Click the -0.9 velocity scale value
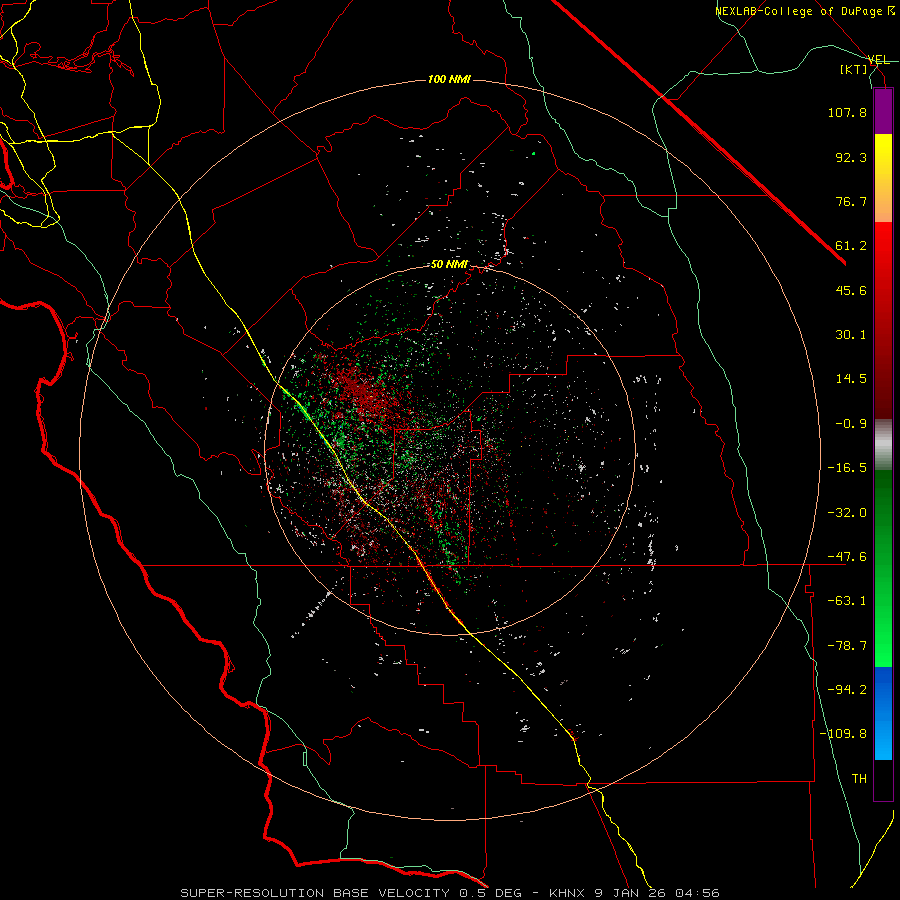The image size is (900, 900). pos(851,424)
